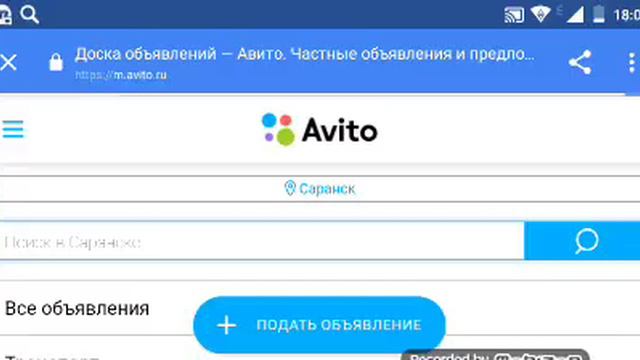Screen dimensions: 640x360
Task: Tap the cast icon in status bar
Action: tap(514, 15)
